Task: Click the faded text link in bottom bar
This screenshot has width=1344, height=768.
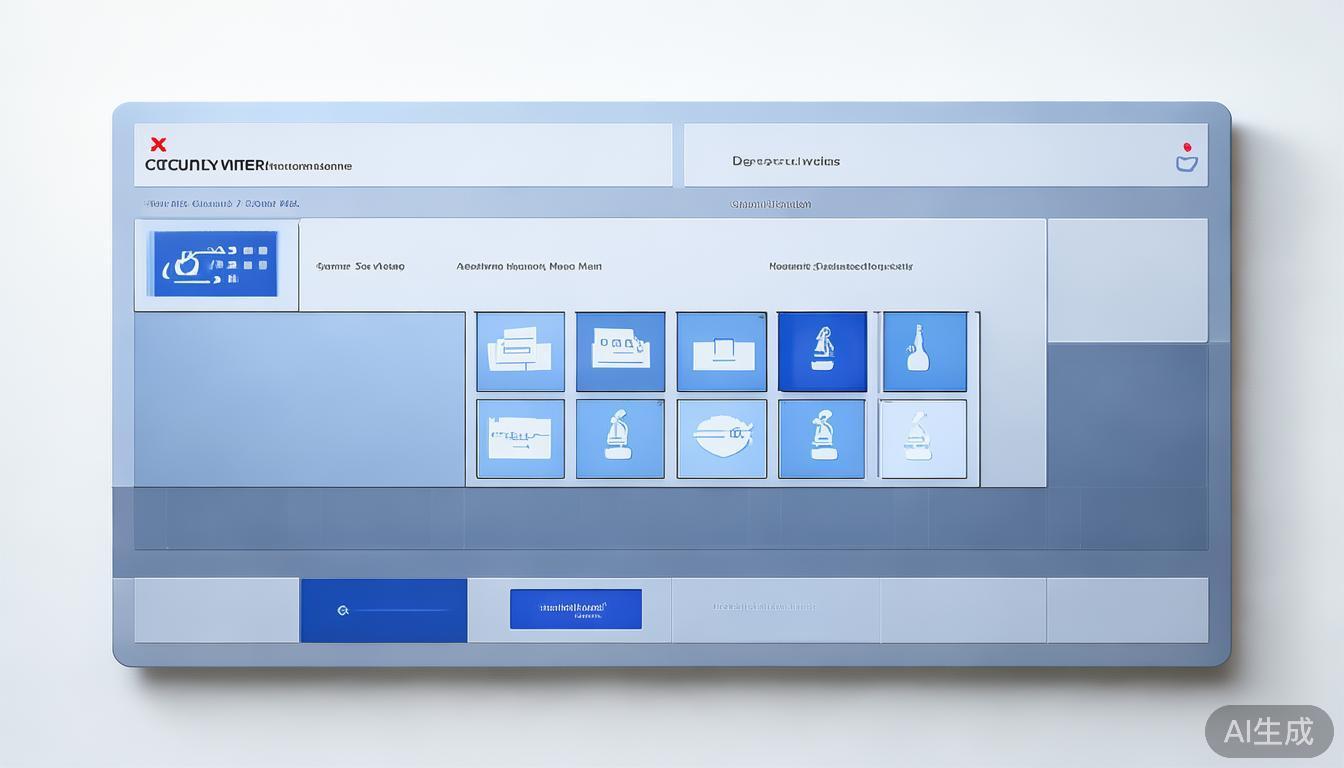Action: [764, 607]
